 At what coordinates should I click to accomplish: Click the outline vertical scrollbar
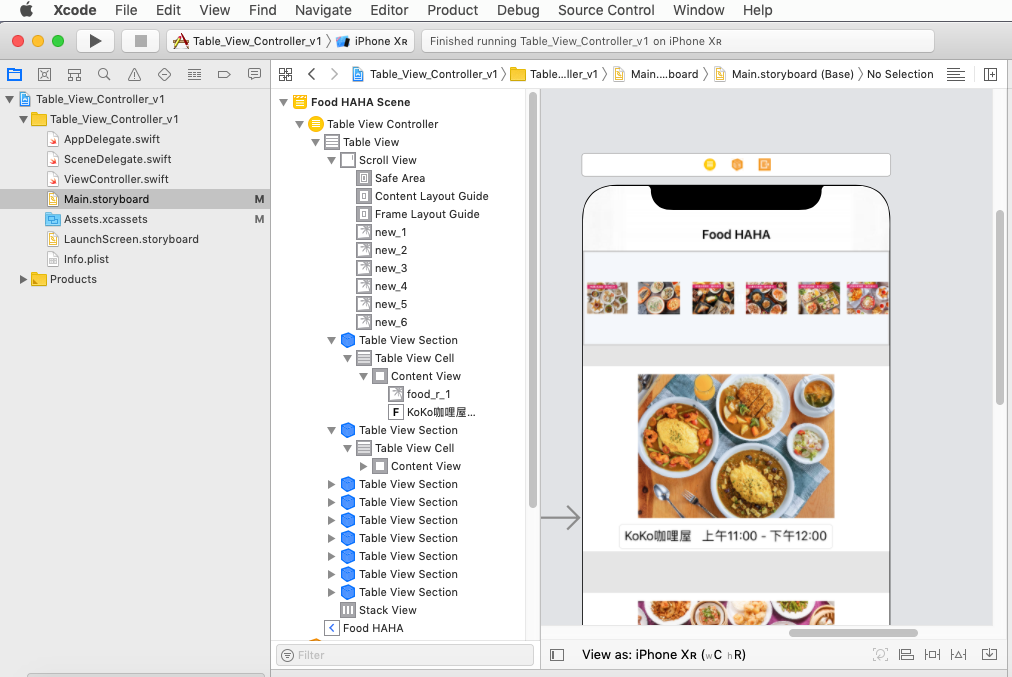pos(532,300)
